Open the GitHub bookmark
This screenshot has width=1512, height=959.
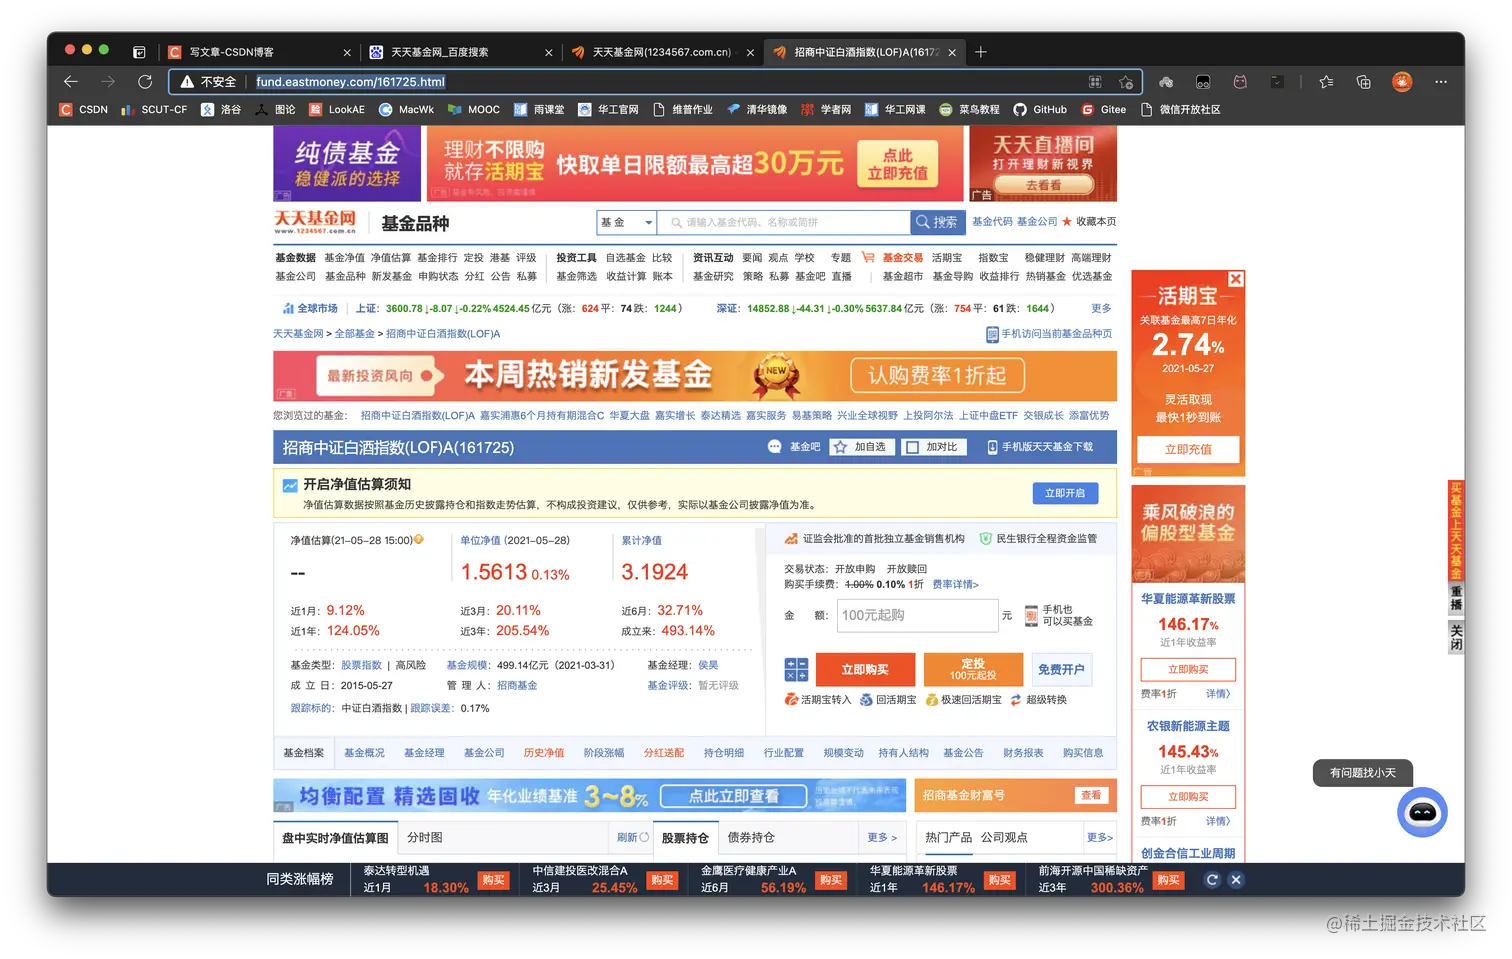(x=1040, y=110)
